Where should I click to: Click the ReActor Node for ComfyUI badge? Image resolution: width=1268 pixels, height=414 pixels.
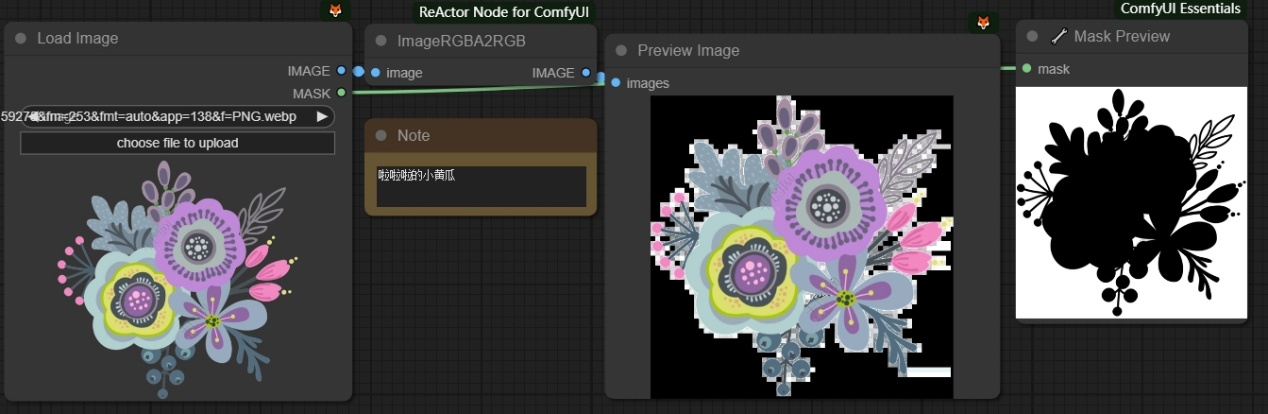point(504,11)
